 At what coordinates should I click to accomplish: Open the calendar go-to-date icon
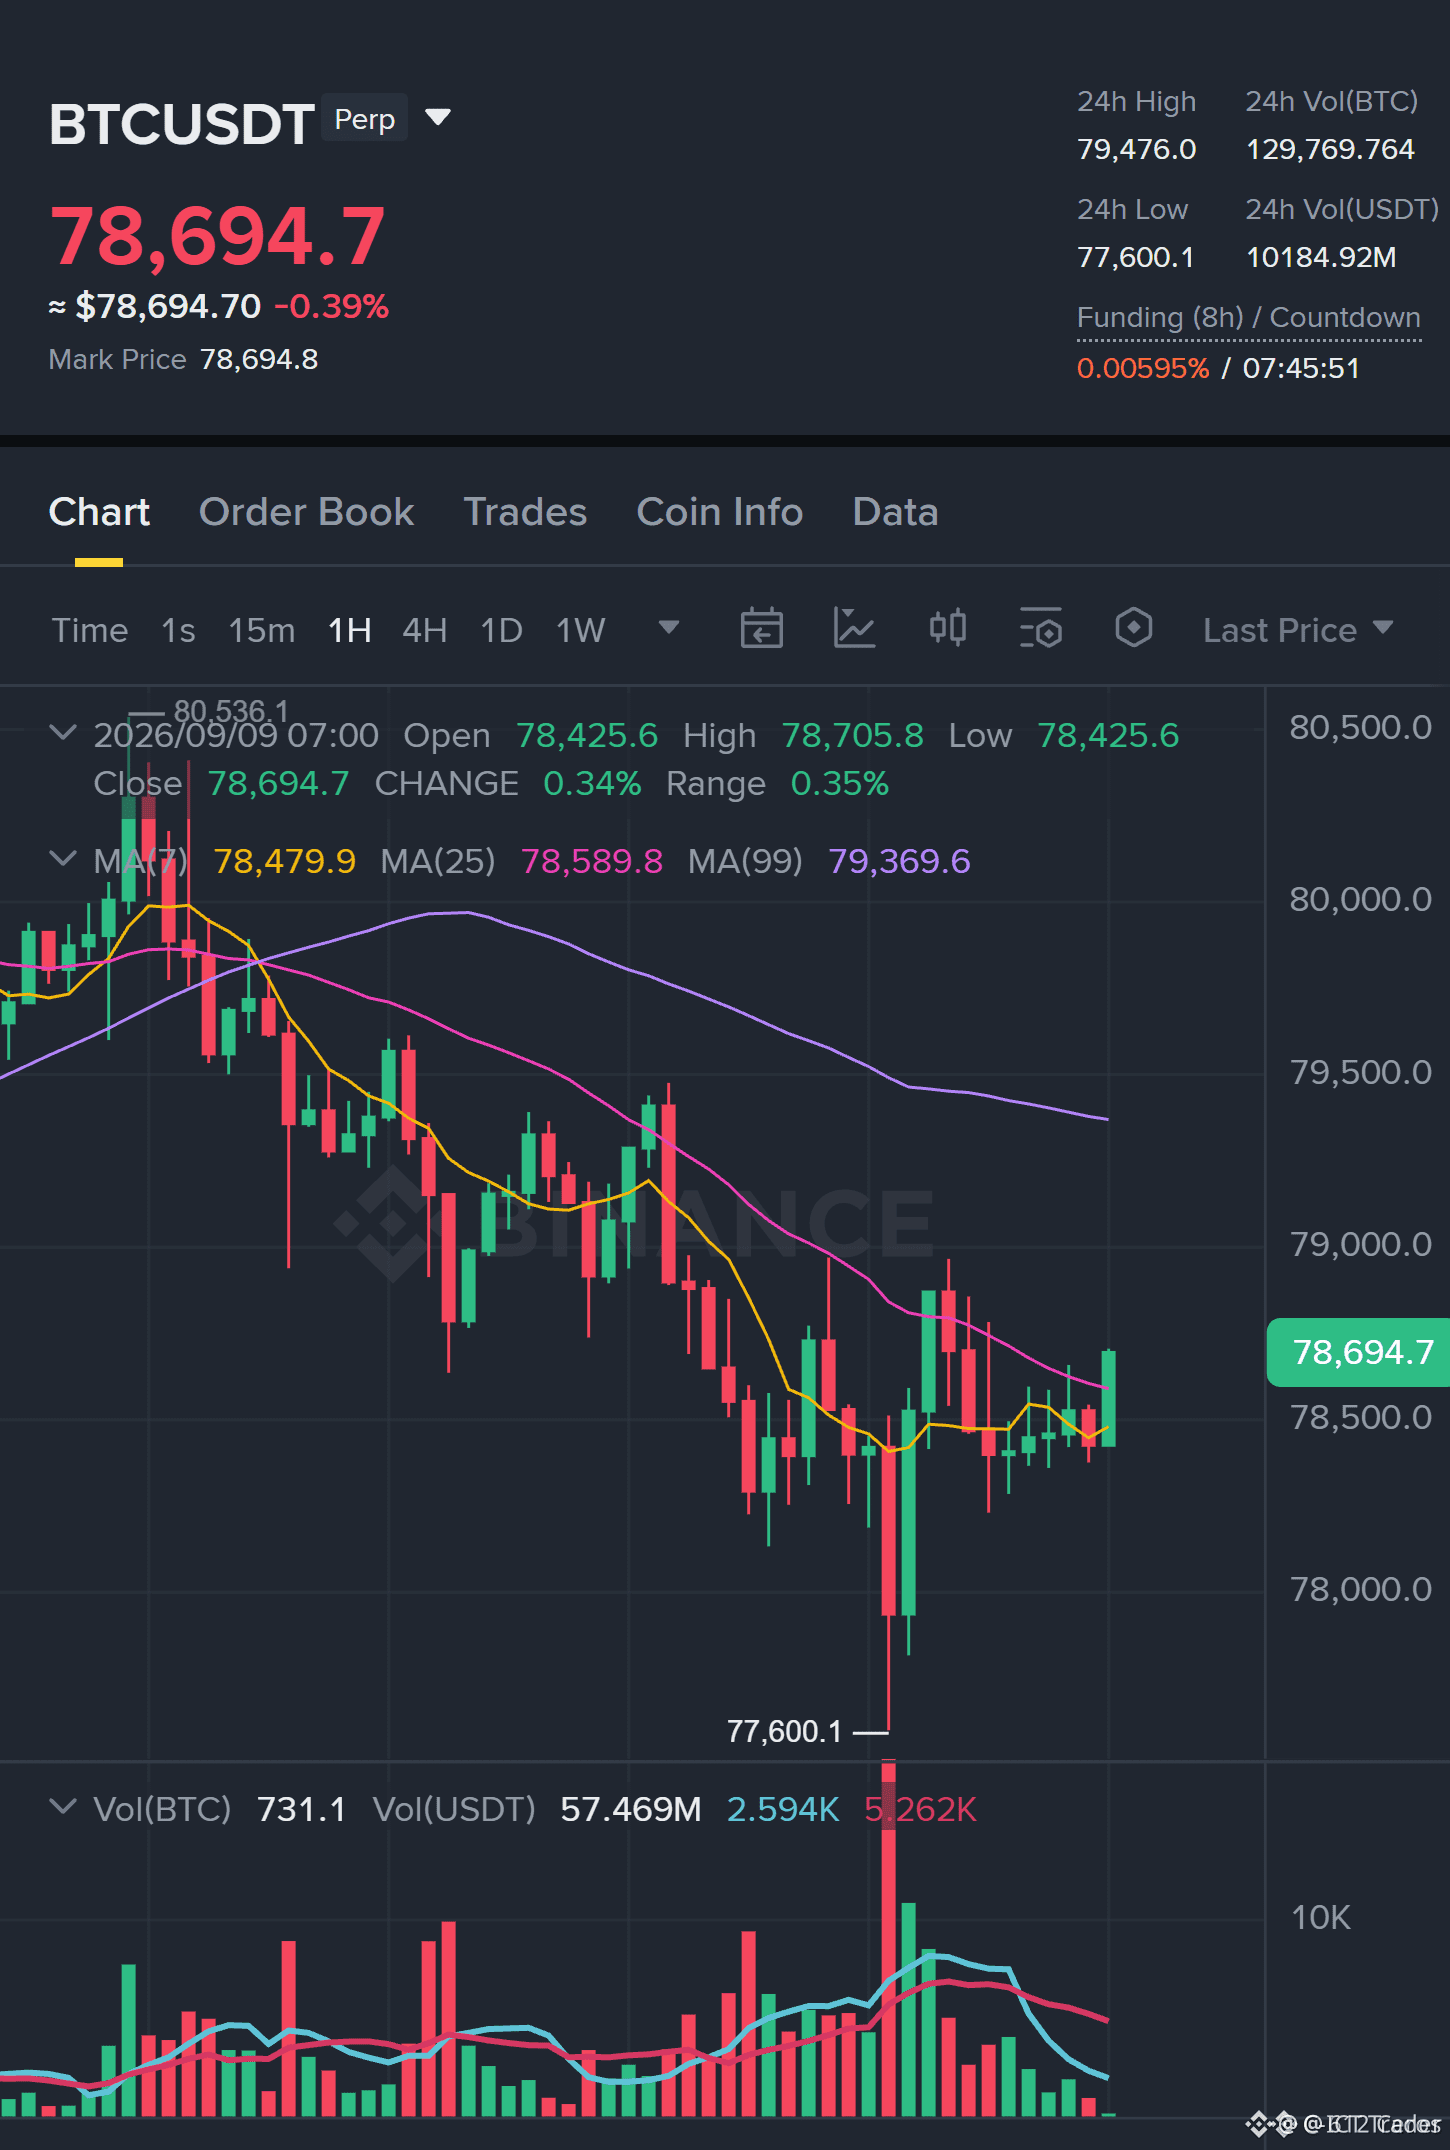(x=761, y=629)
